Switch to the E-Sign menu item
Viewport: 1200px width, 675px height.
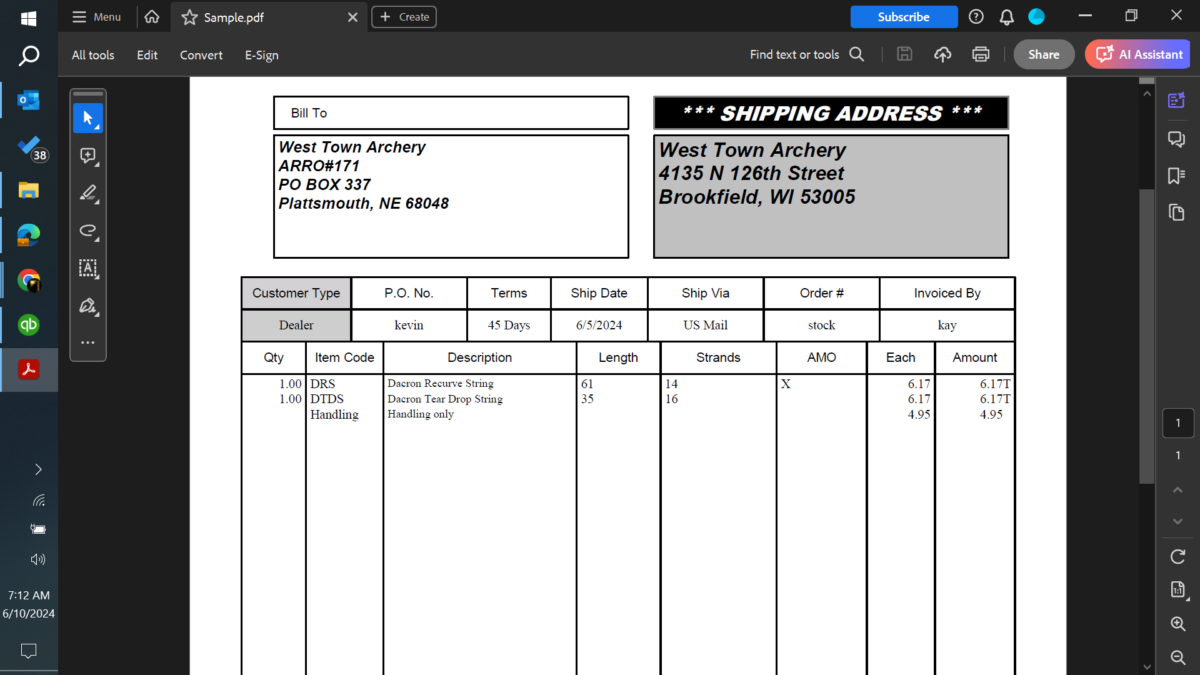coord(261,55)
